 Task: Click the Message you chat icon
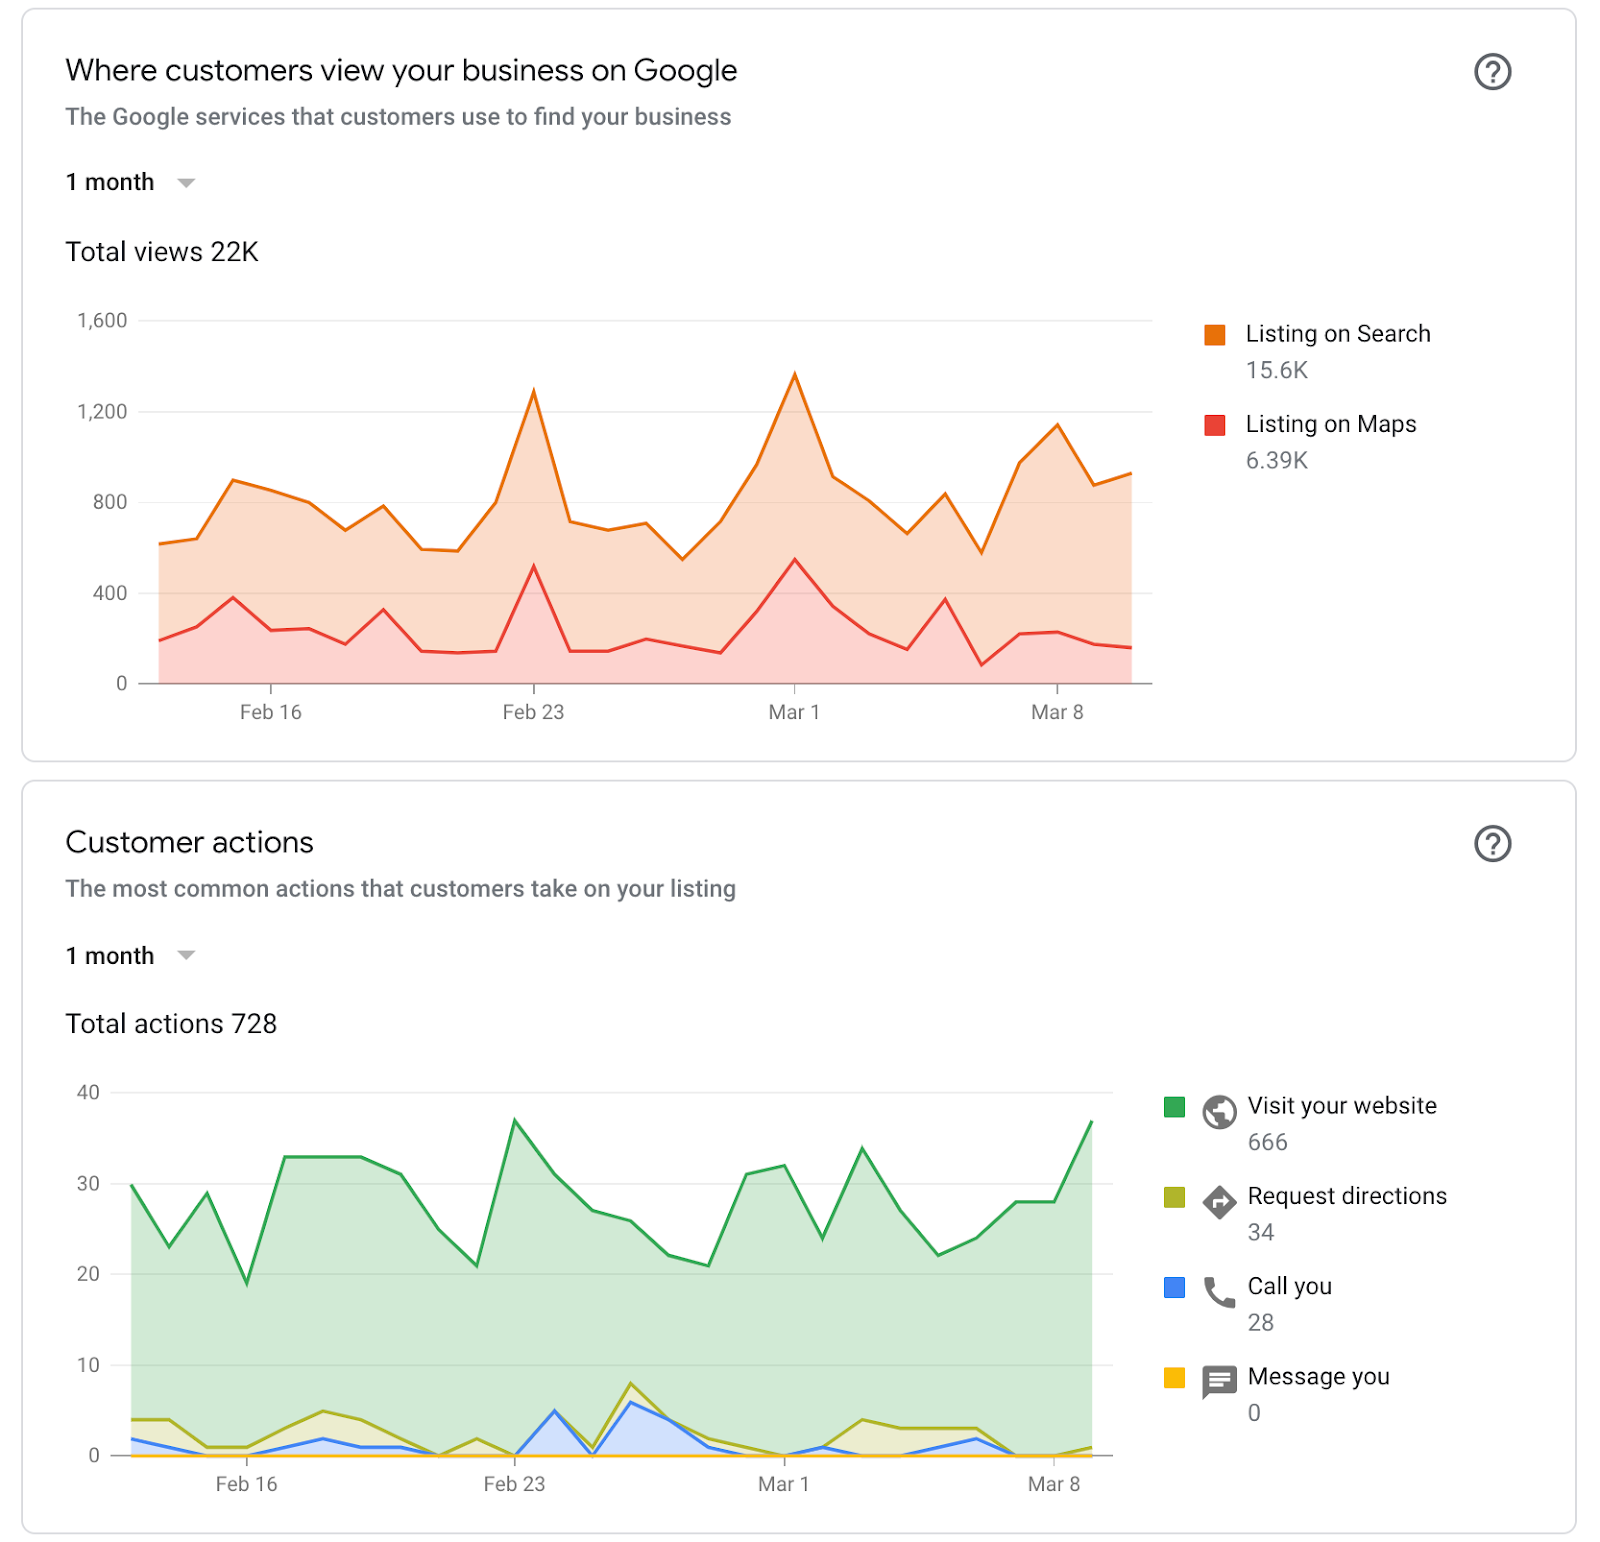click(x=1219, y=1382)
